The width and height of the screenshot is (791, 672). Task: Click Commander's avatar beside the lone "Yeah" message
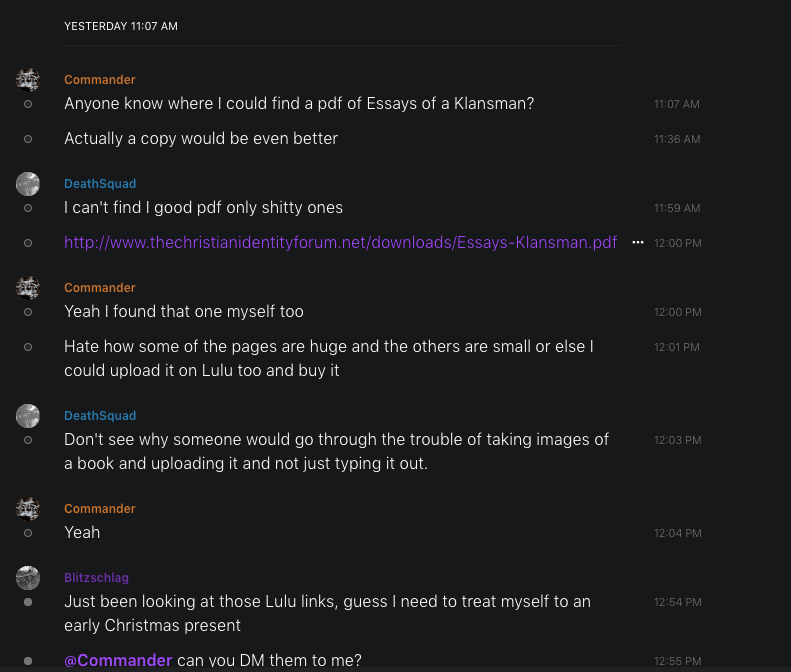click(x=28, y=509)
